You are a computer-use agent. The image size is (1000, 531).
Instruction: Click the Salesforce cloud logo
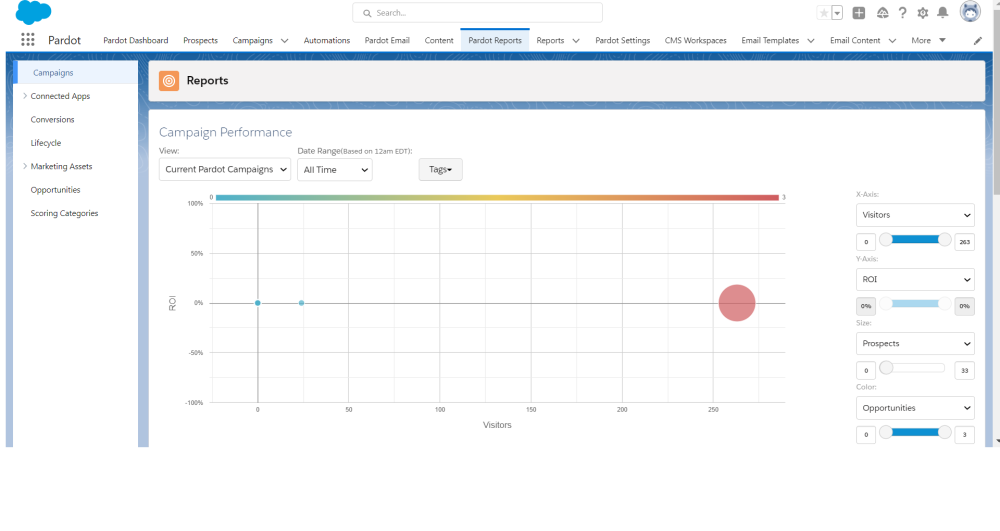33,12
